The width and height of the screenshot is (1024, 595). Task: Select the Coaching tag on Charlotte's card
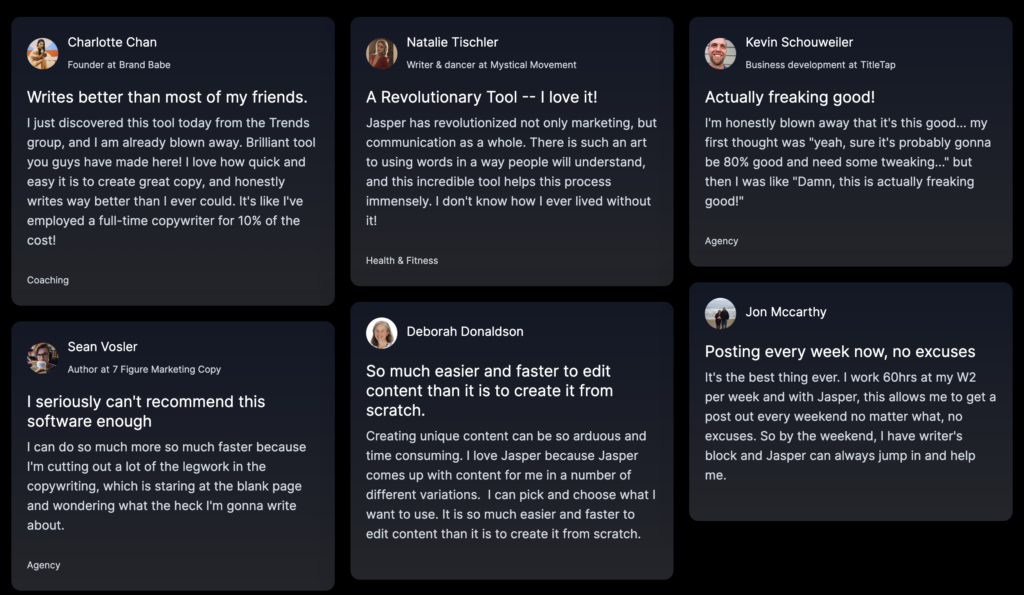point(48,280)
